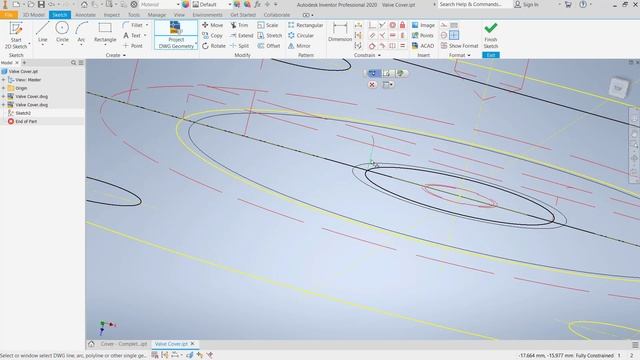Pick the Copy command
Viewport: 640px width, 360px height.
click(212, 36)
